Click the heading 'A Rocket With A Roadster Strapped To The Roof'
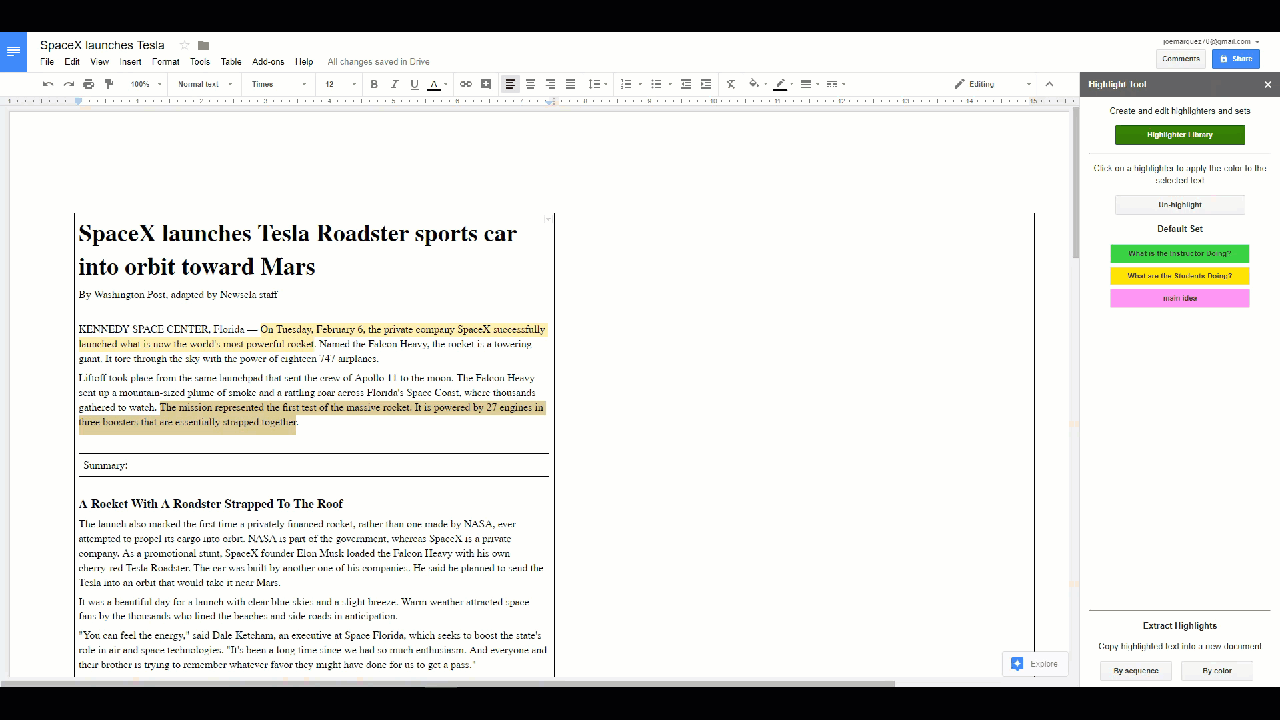1280x720 pixels. pos(211,504)
